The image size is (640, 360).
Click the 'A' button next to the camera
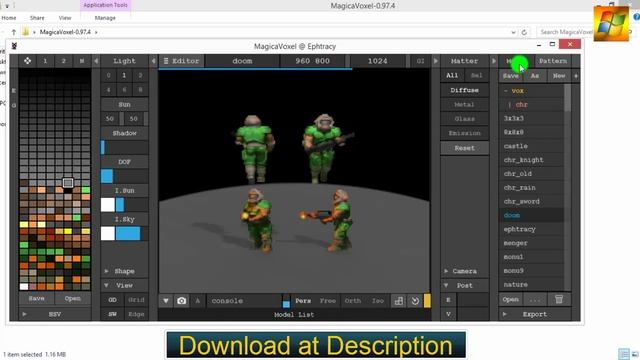[x=198, y=301]
